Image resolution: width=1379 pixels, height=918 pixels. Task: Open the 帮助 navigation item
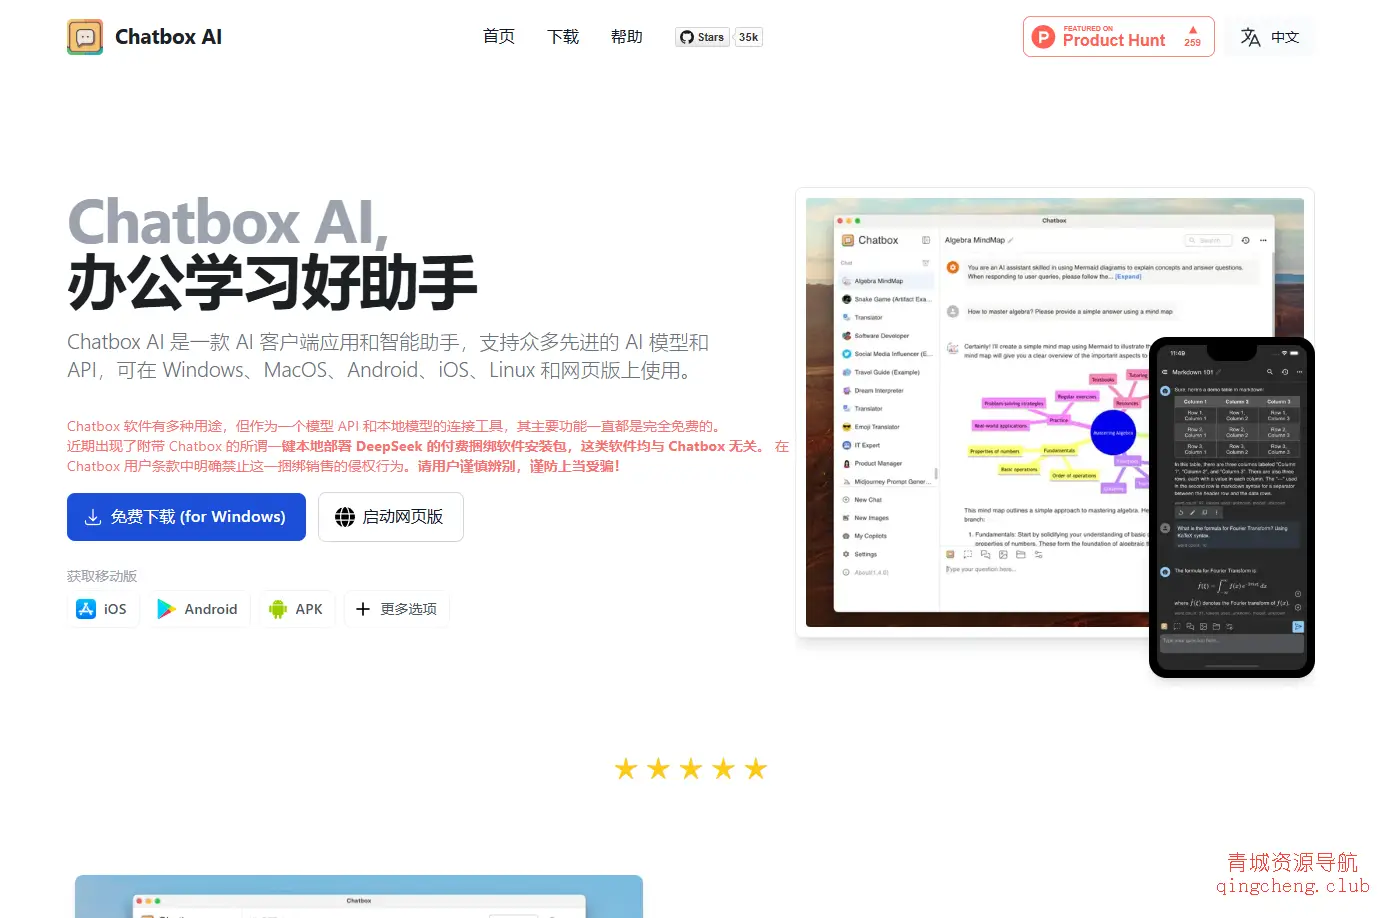627,36
